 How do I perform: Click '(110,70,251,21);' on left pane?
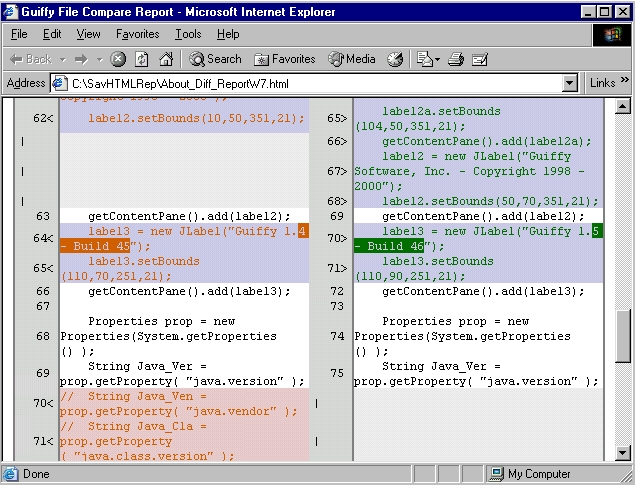(x=116, y=277)
